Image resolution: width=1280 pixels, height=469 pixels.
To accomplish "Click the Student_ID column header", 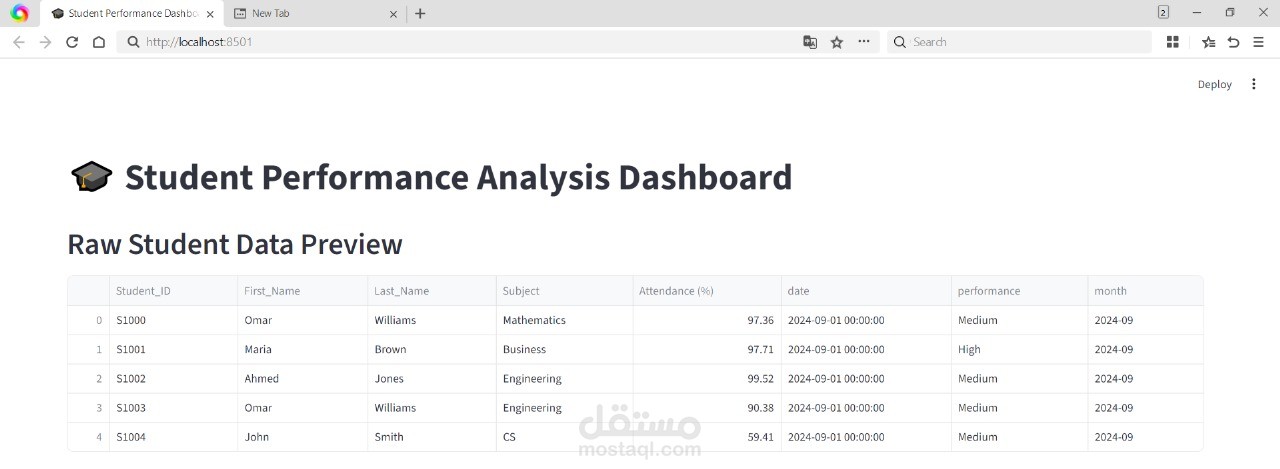I will 174,291.
